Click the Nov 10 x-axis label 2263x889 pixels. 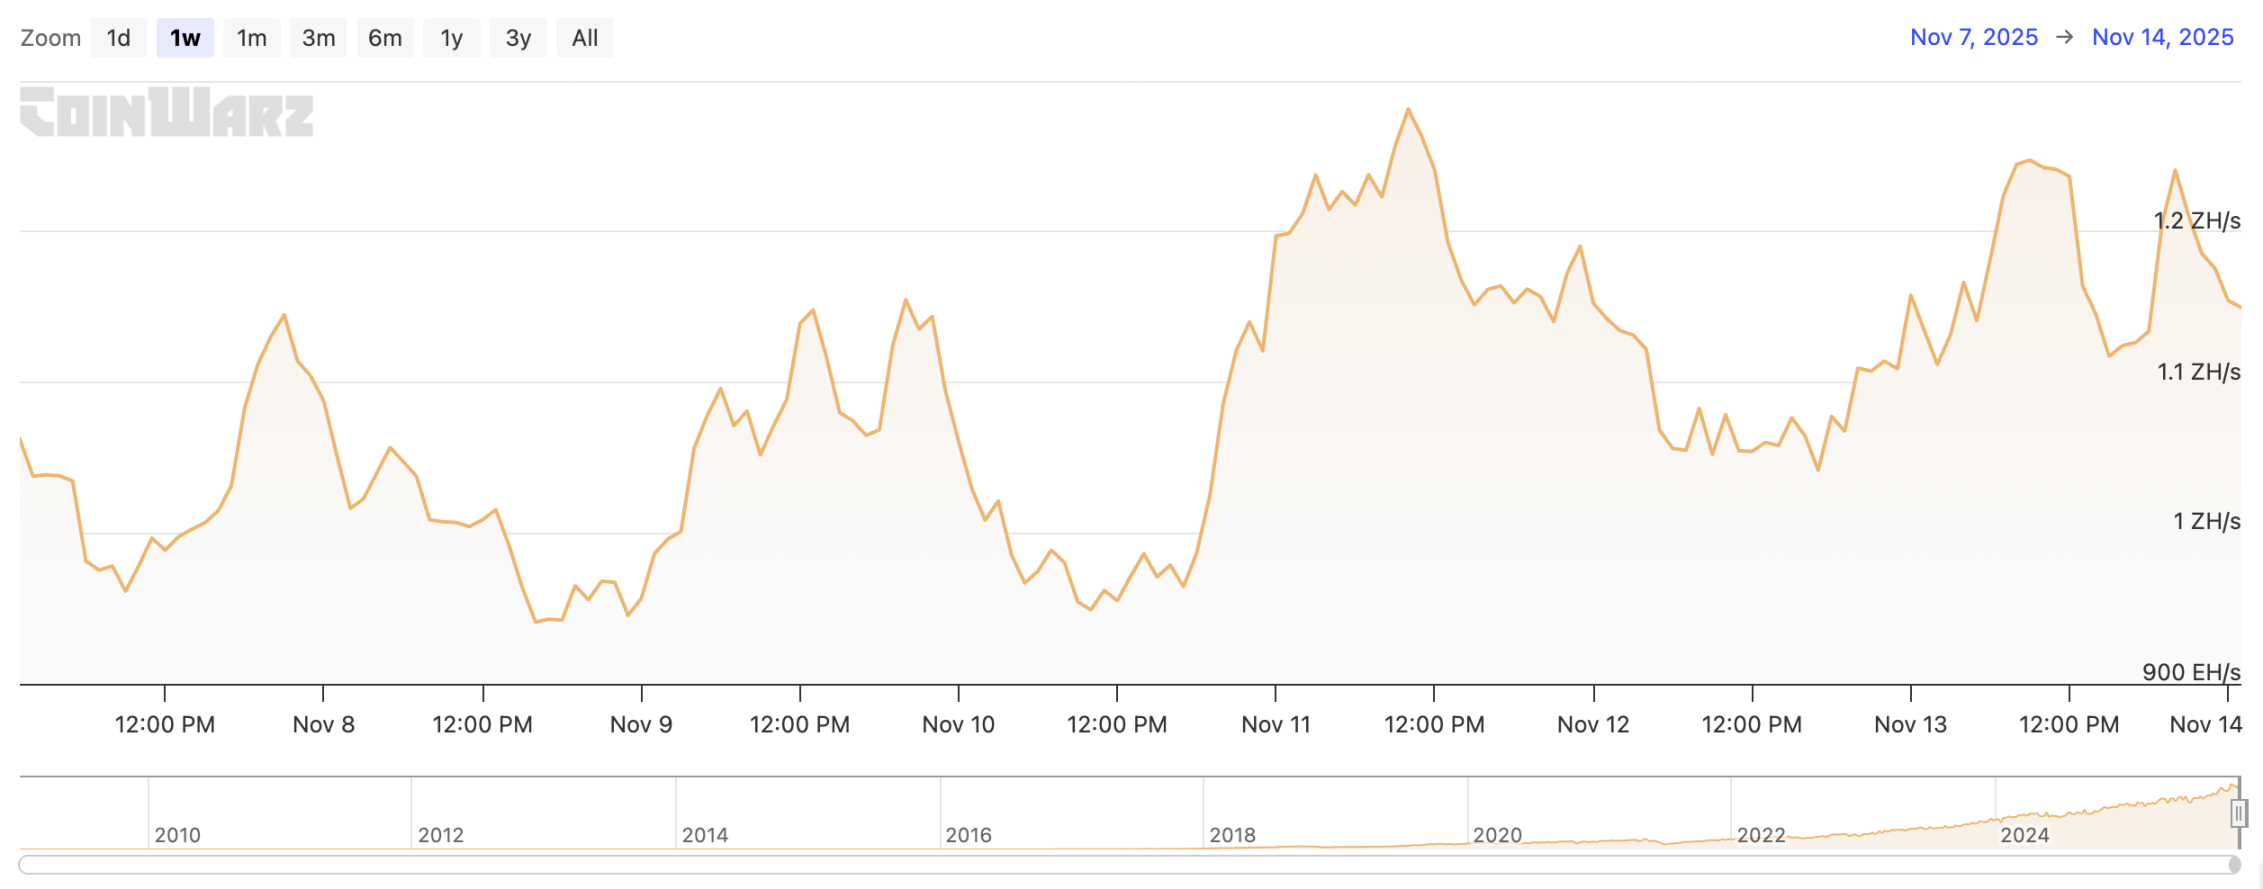coord(958,724)
